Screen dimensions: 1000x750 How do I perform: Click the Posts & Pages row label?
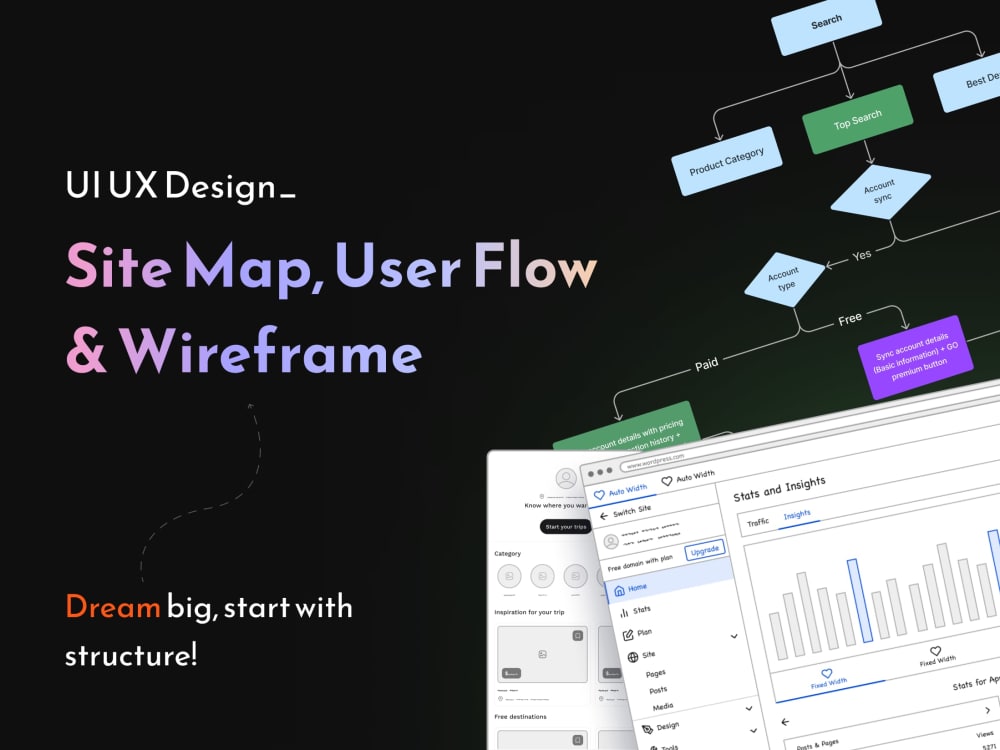818,744
